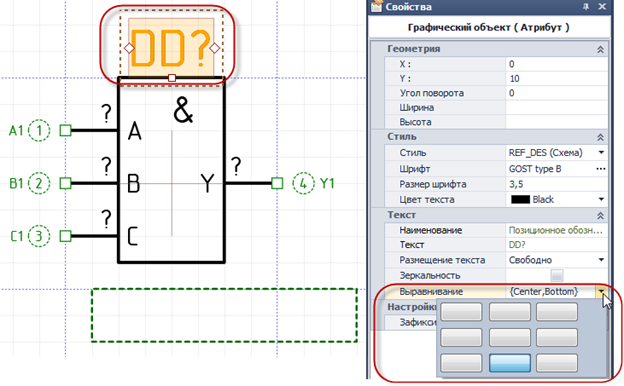624x386 pixels.
Task: Select bottom-left alignment button in grid
Action: (461, 363)
